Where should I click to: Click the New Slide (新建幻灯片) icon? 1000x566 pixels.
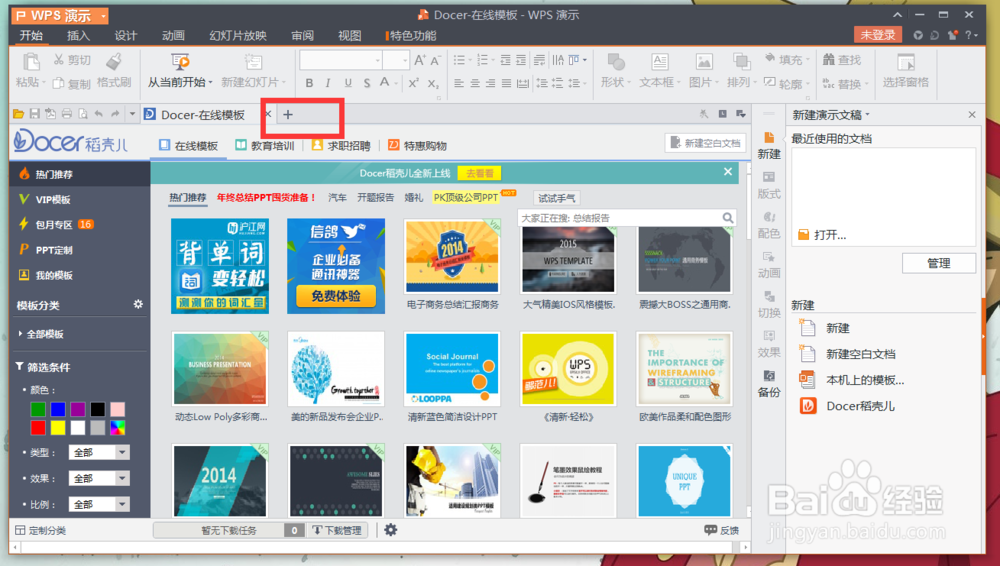pyautogui.click(x=253, y=62)
